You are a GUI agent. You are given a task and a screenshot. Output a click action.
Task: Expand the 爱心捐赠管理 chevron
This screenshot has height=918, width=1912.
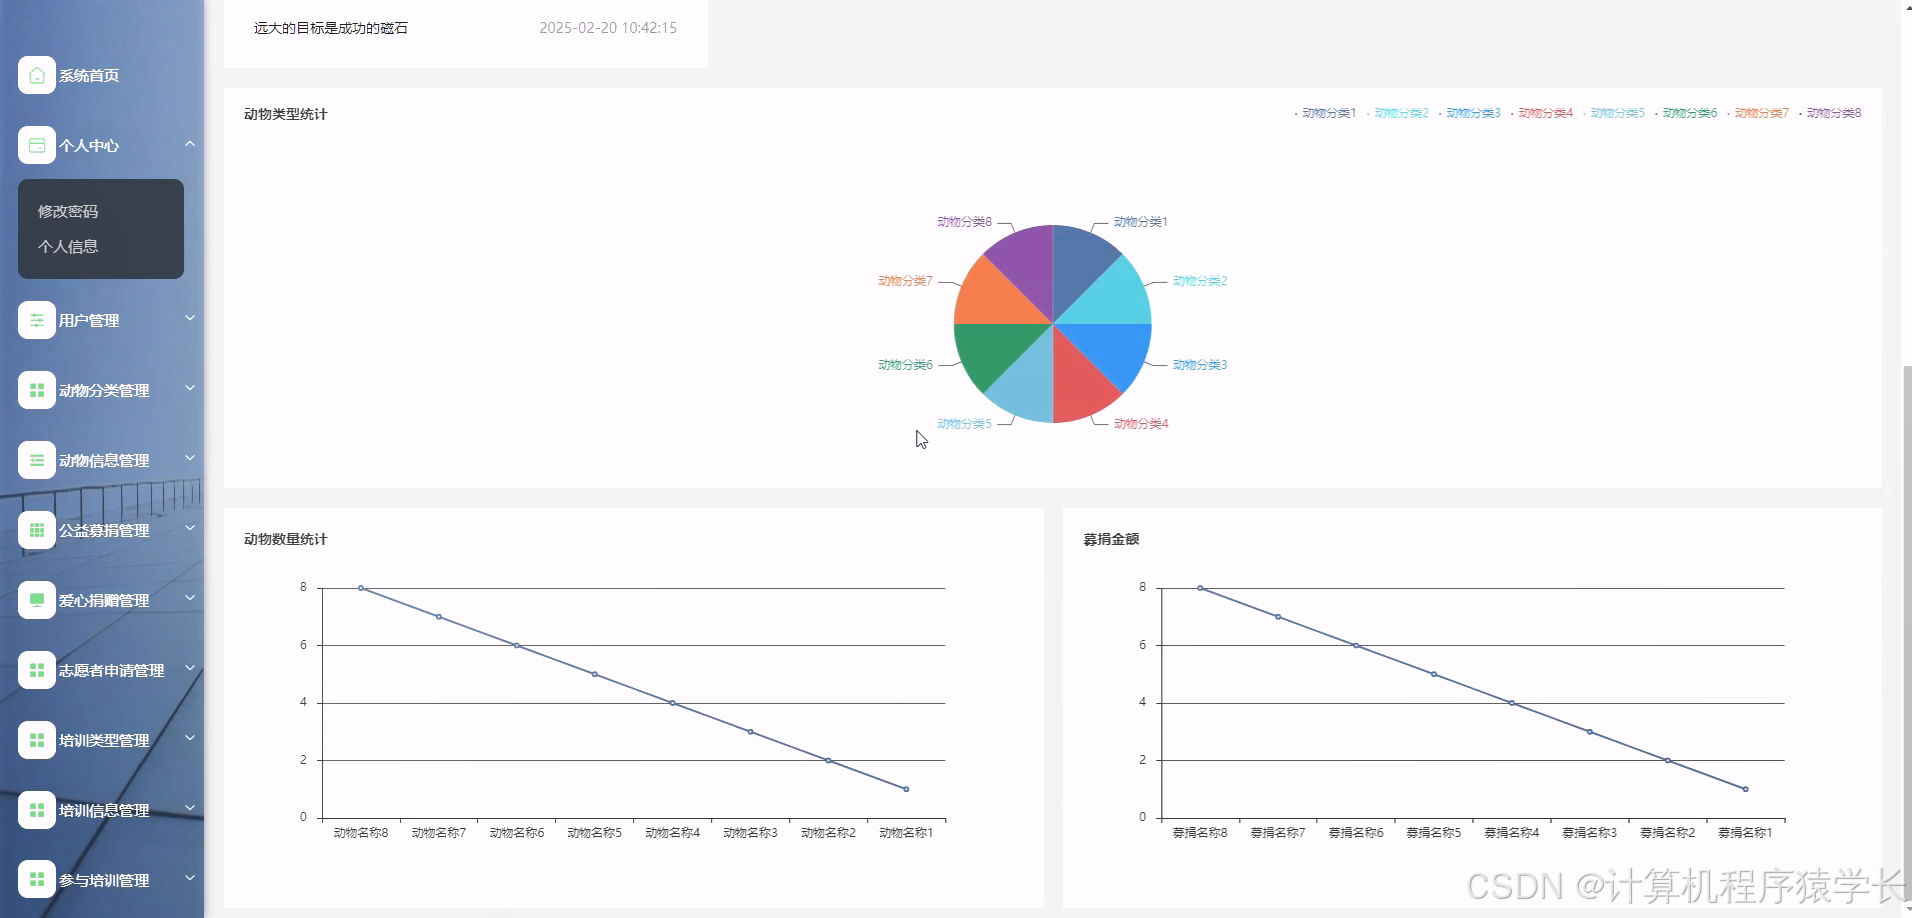(x=190, y=598)
